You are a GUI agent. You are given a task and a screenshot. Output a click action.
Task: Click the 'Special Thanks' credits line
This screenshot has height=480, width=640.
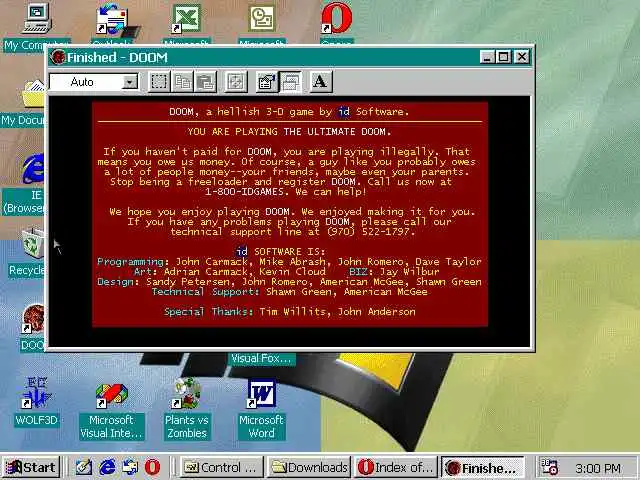[x=289, y=312]
